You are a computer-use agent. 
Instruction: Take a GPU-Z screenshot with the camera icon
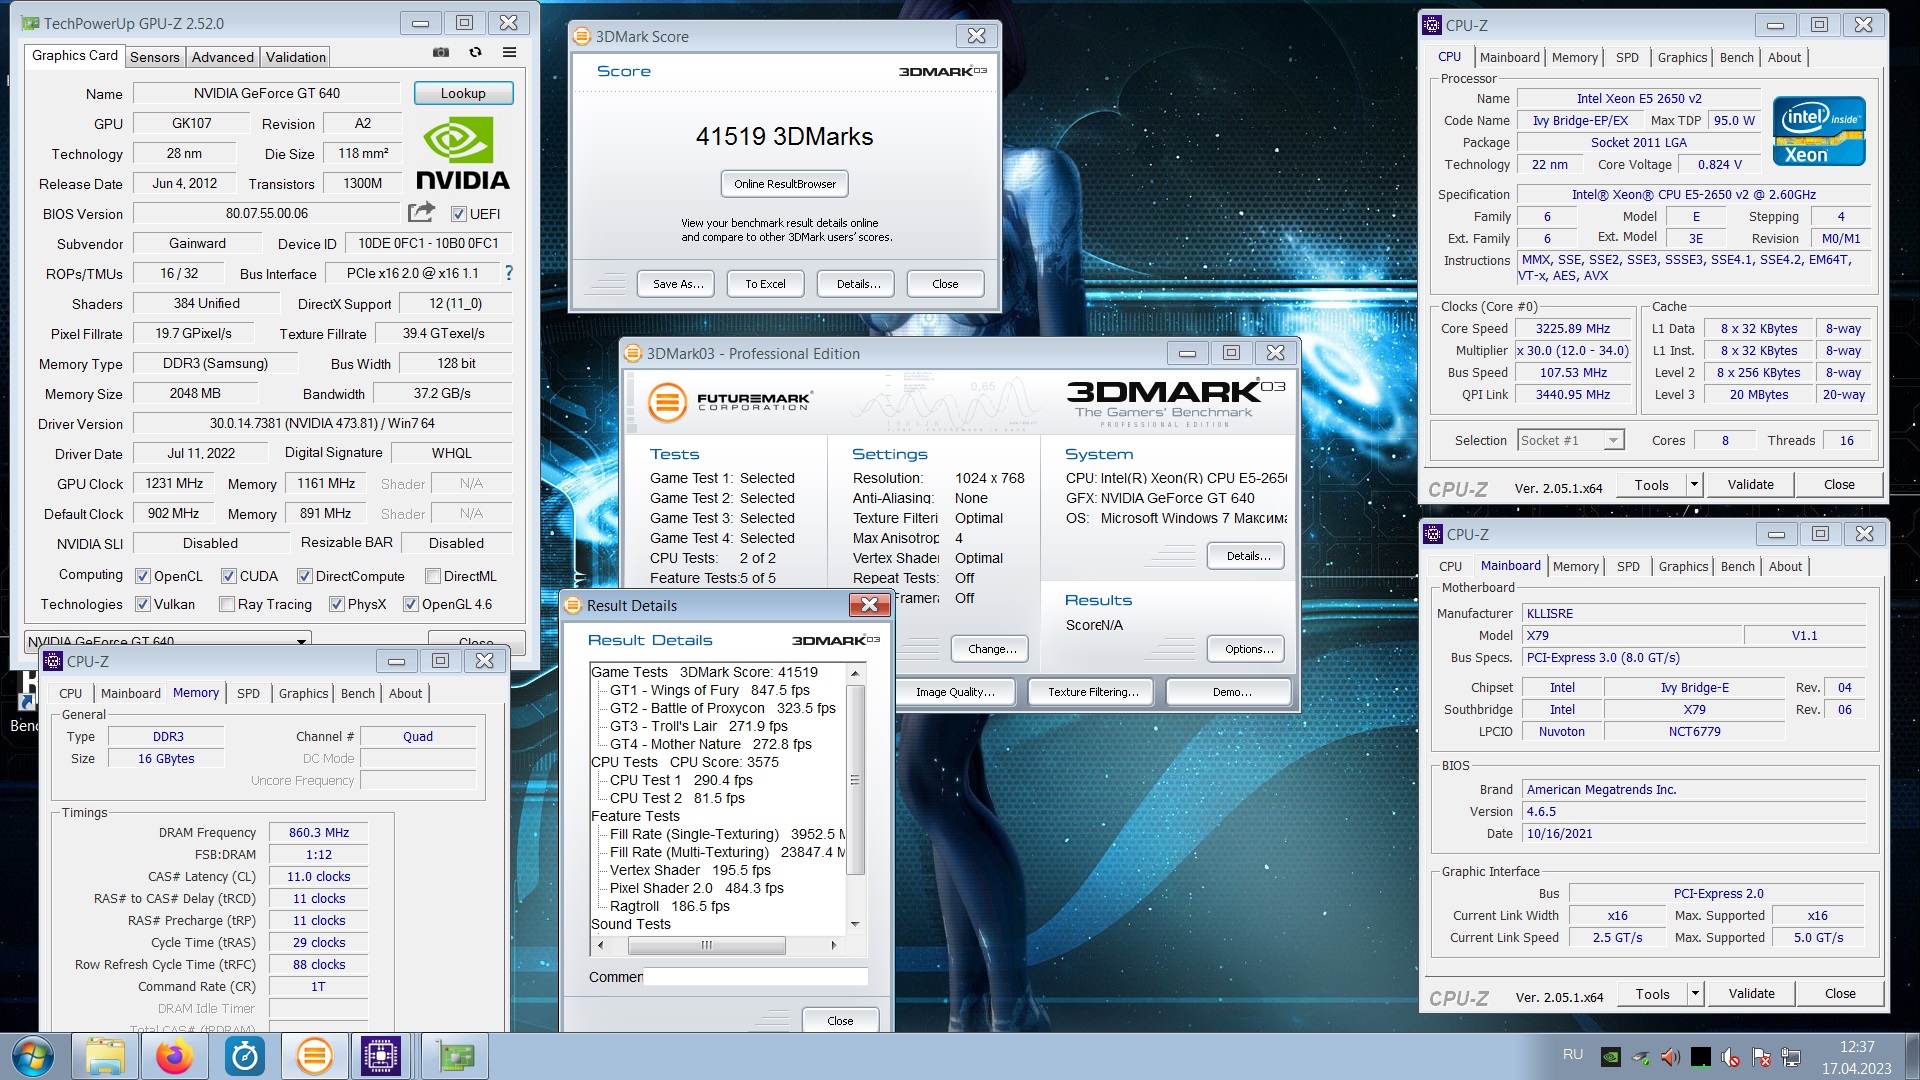(441, 53)
